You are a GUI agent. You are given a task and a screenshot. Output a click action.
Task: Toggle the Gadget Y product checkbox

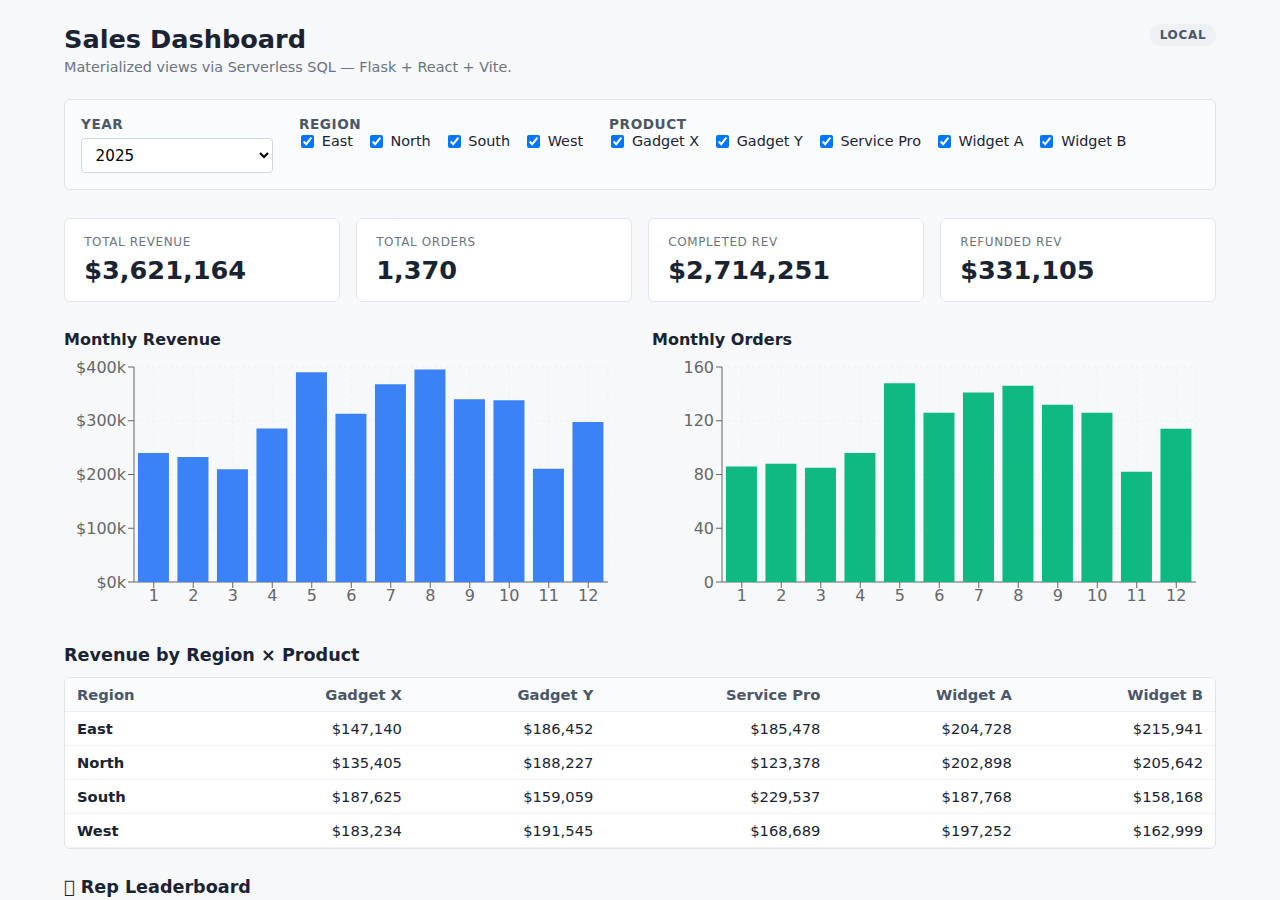point(722,142)
